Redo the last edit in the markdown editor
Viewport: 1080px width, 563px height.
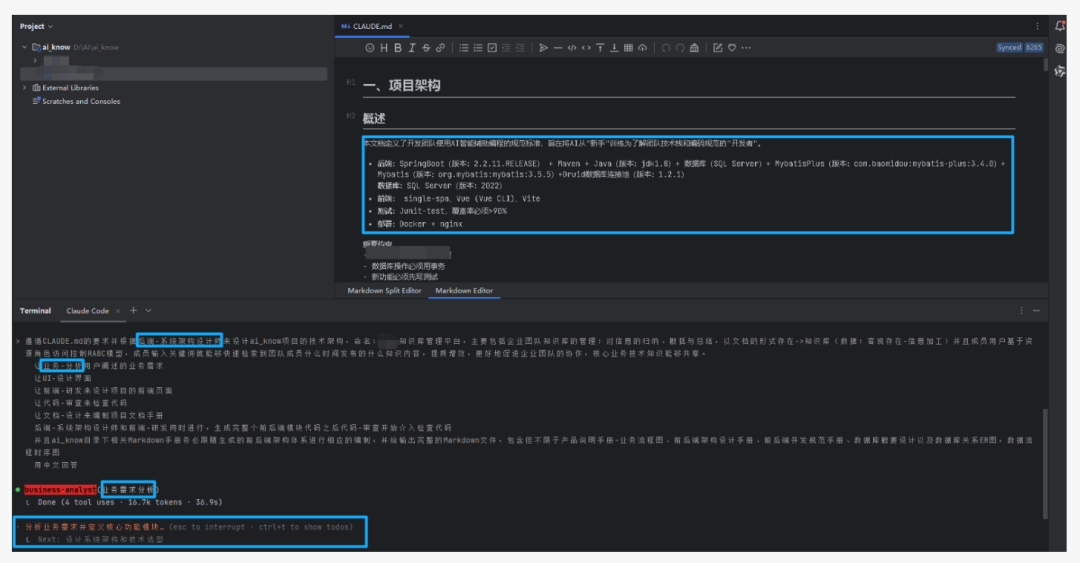point(680,48)
